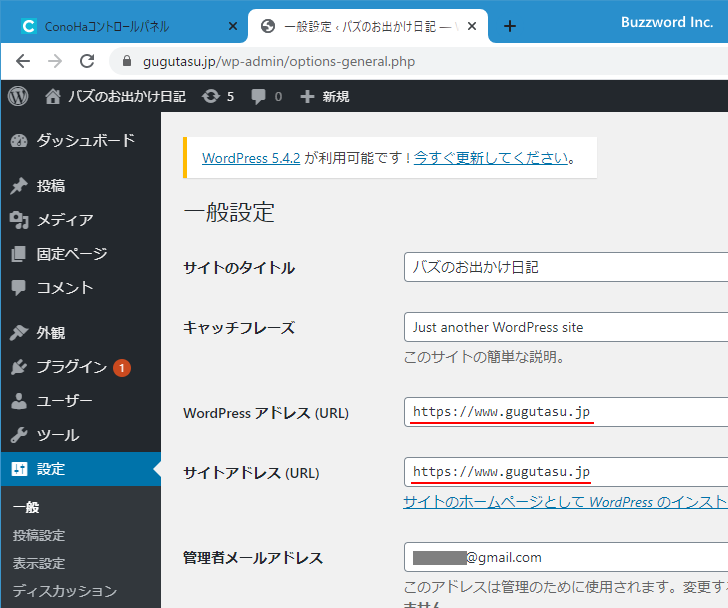Open ツール menu item
The image size is (728, 608).
pyautogui.click(x=58, y=435)
